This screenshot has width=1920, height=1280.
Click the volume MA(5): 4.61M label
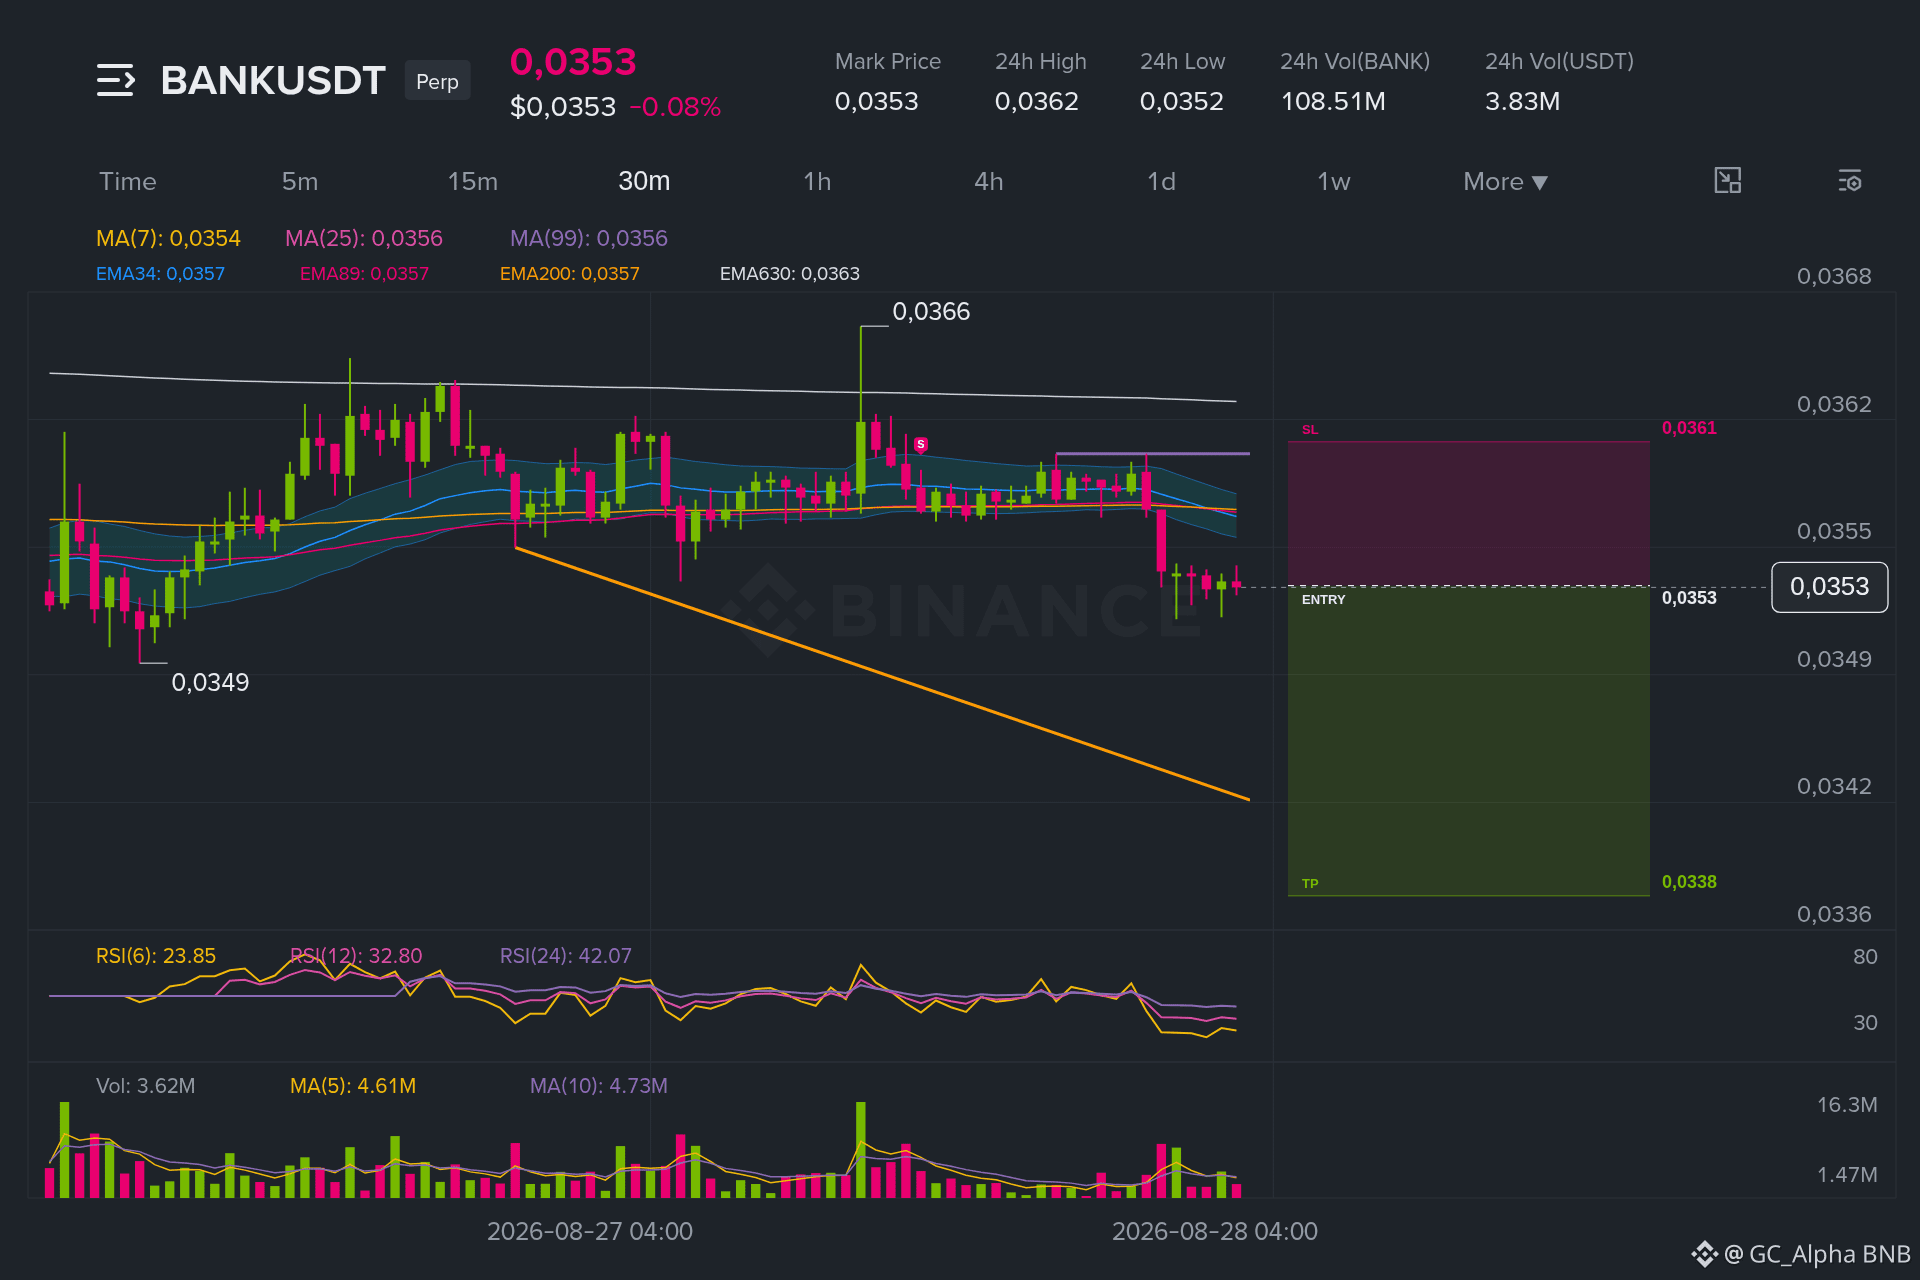pyautogui.click(x=353, y=1086)
